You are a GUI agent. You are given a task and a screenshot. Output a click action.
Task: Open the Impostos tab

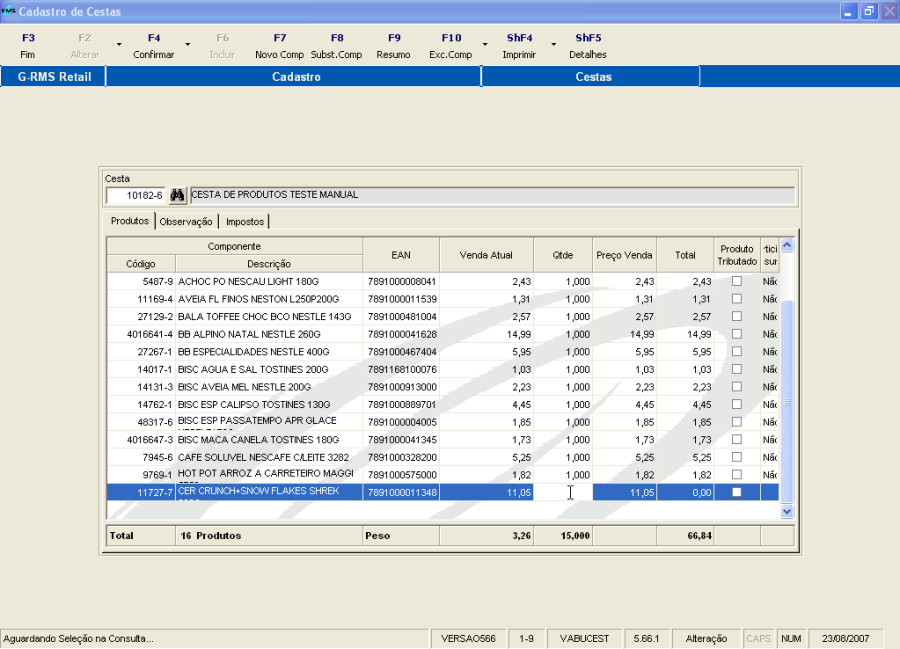click(x=245, y=221)
